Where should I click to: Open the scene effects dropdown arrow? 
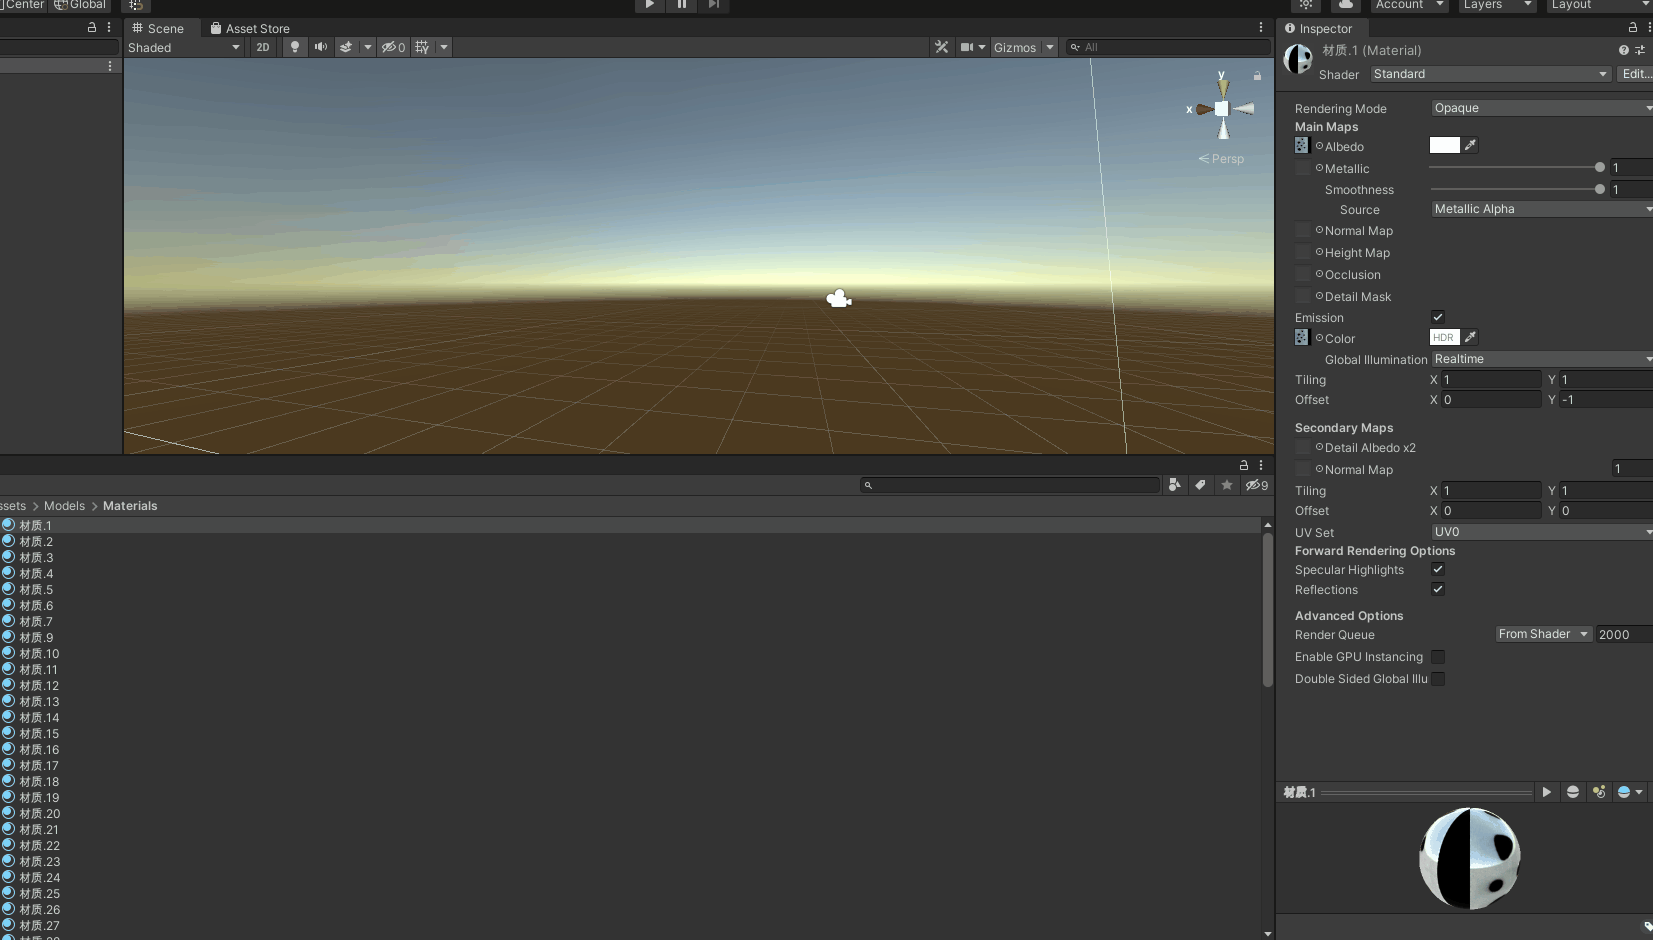point(368,47)
